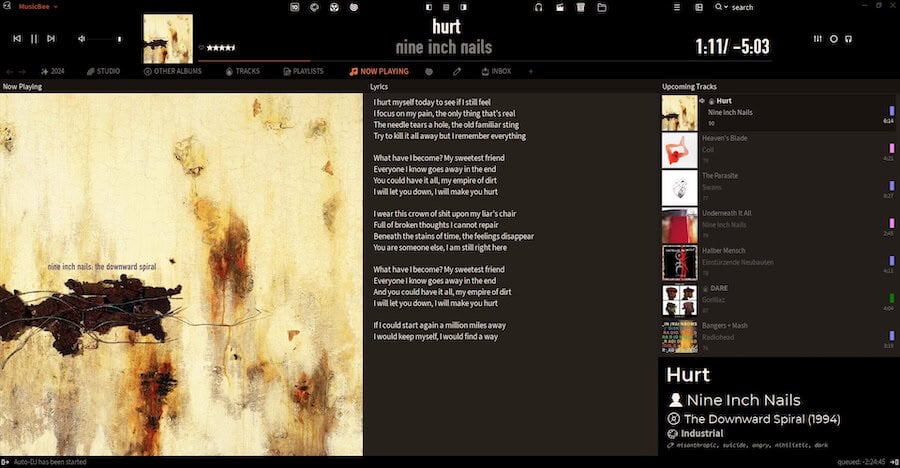
Task: Click the Industrial genre link
Action: click(701, 434)
